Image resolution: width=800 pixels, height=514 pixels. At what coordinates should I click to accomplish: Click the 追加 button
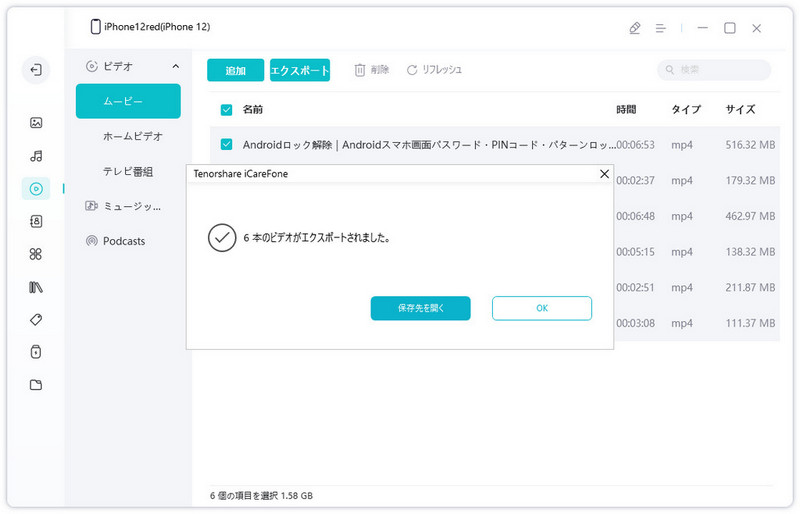pyautogui.click(x=235, y=70)
